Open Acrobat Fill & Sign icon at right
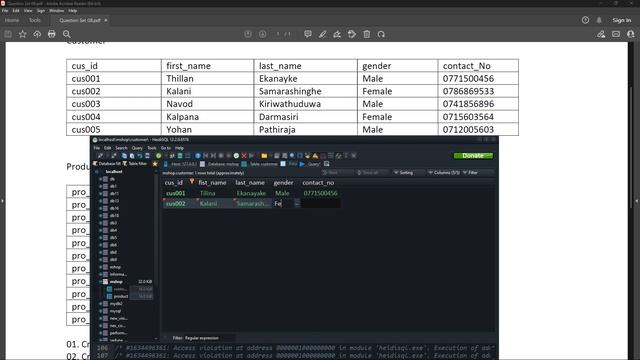Image resolution: width=640 pixels, height=360 pixels. 601,34
